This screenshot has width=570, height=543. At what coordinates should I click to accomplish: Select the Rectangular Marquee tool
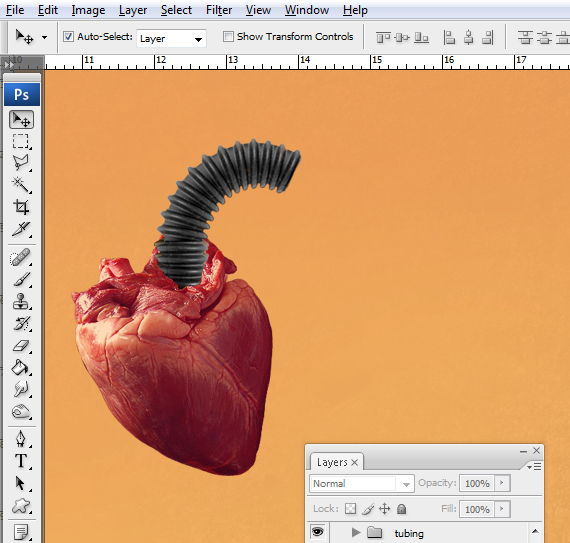tap(21, 141)
